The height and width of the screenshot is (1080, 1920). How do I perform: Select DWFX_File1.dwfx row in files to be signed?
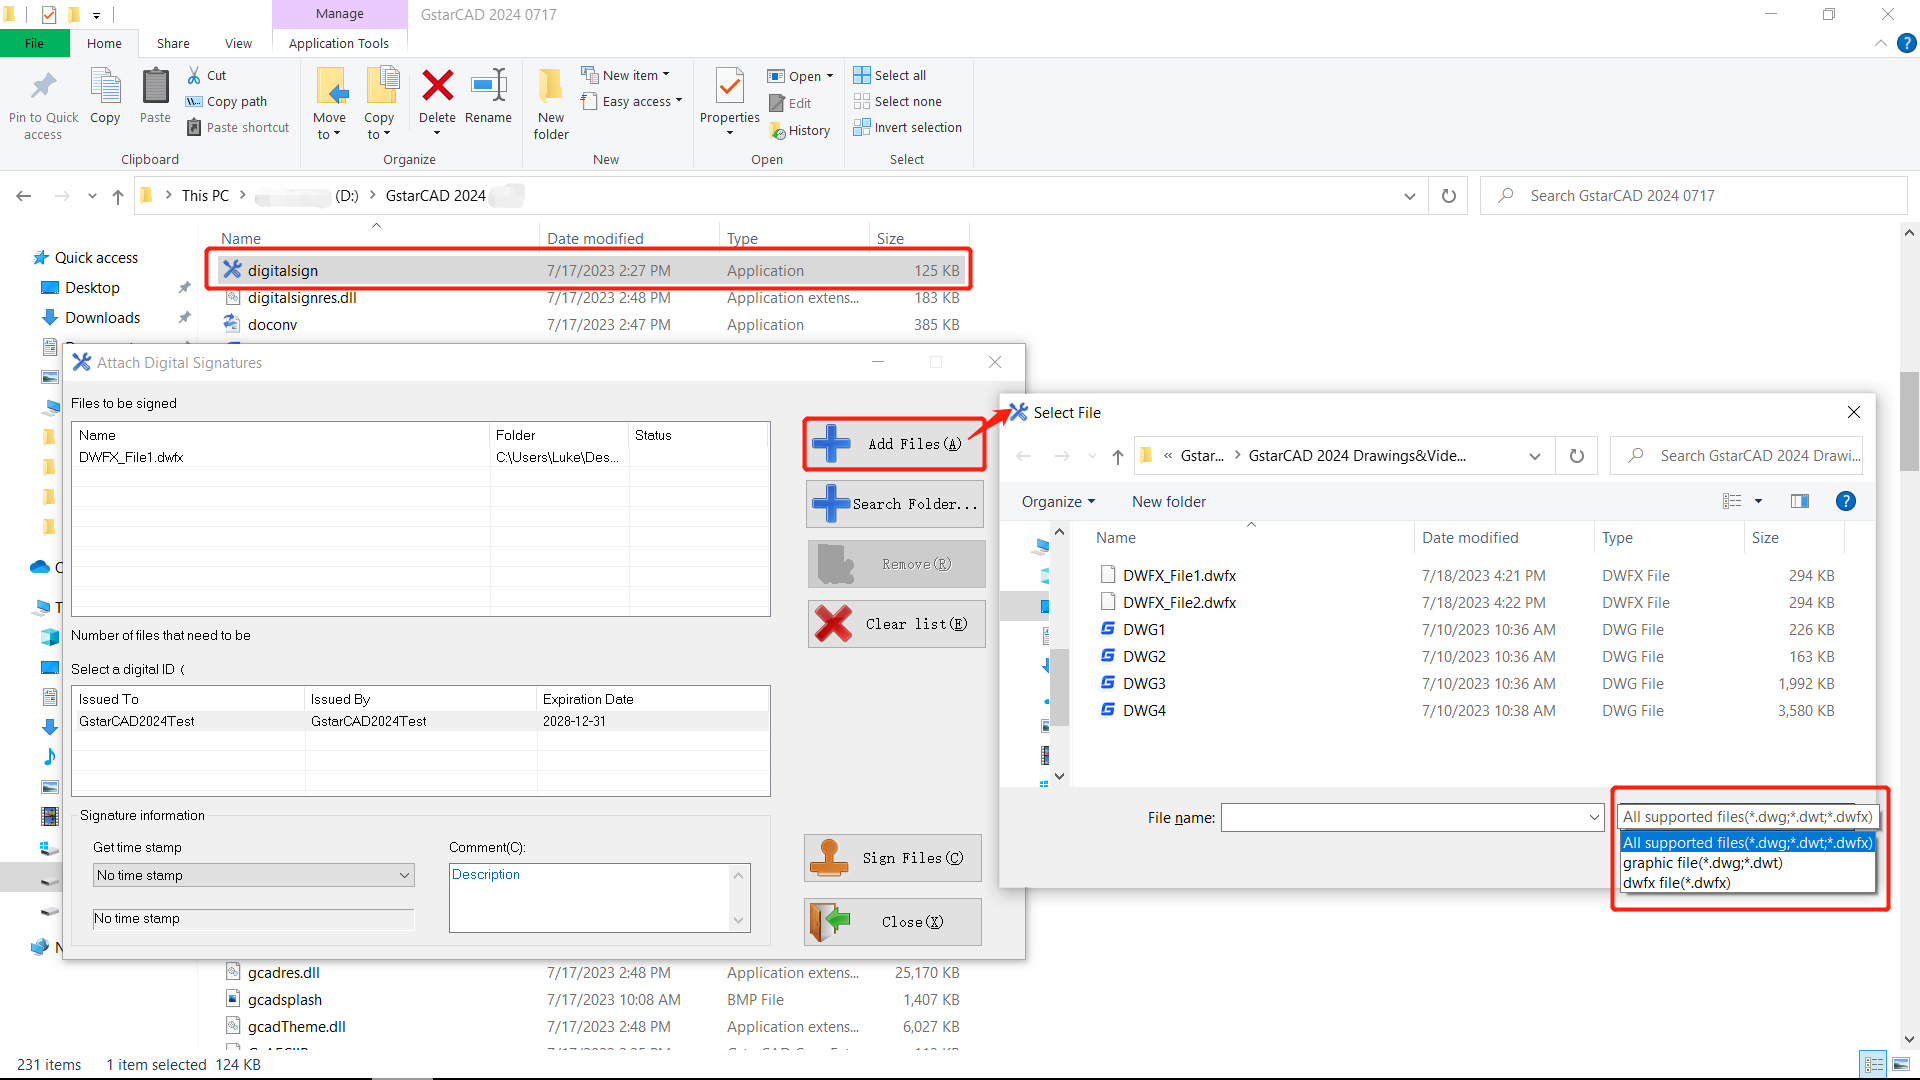[420, 457]
